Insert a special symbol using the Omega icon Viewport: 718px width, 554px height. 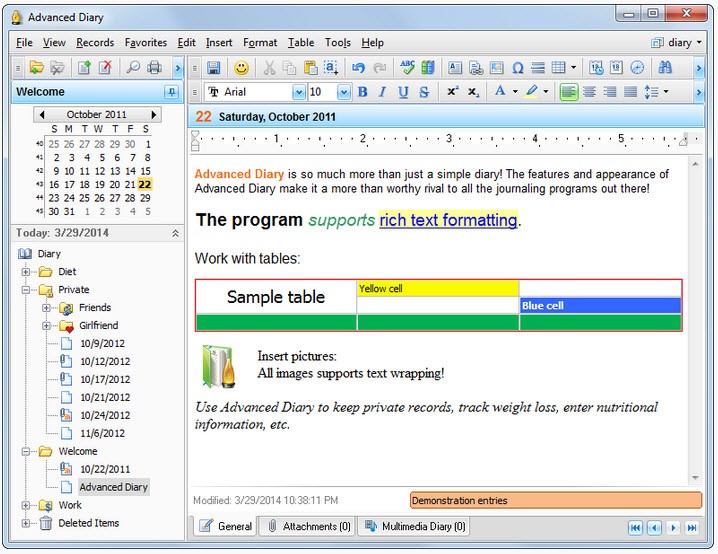(x=518, y=68)
